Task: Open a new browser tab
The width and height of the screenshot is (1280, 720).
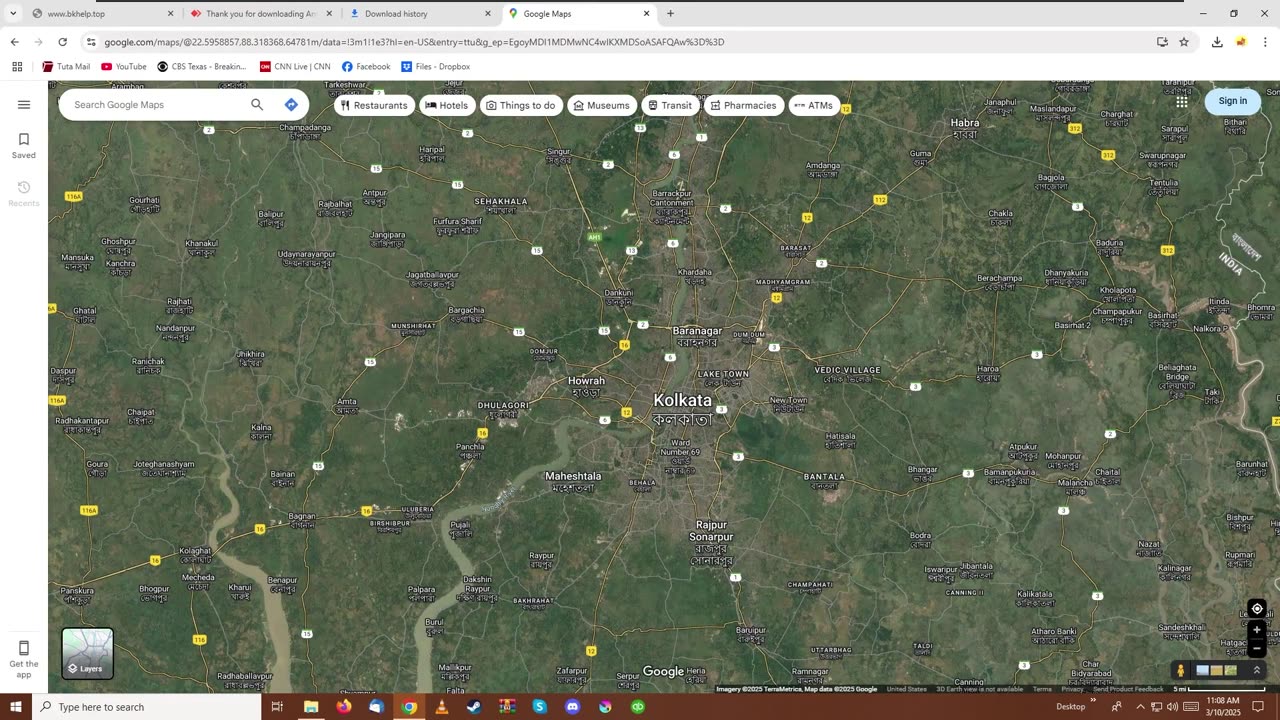Action: tap(670, 14)
